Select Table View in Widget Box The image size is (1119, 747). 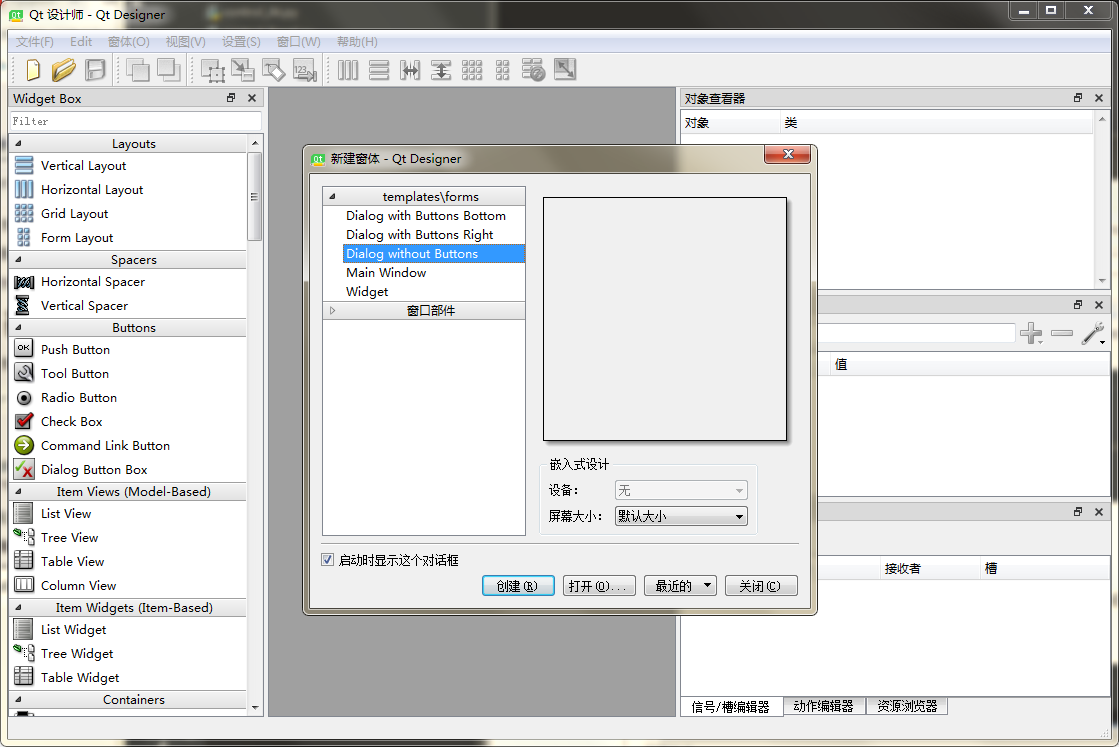pyautogui.click(x=72, y=561)
